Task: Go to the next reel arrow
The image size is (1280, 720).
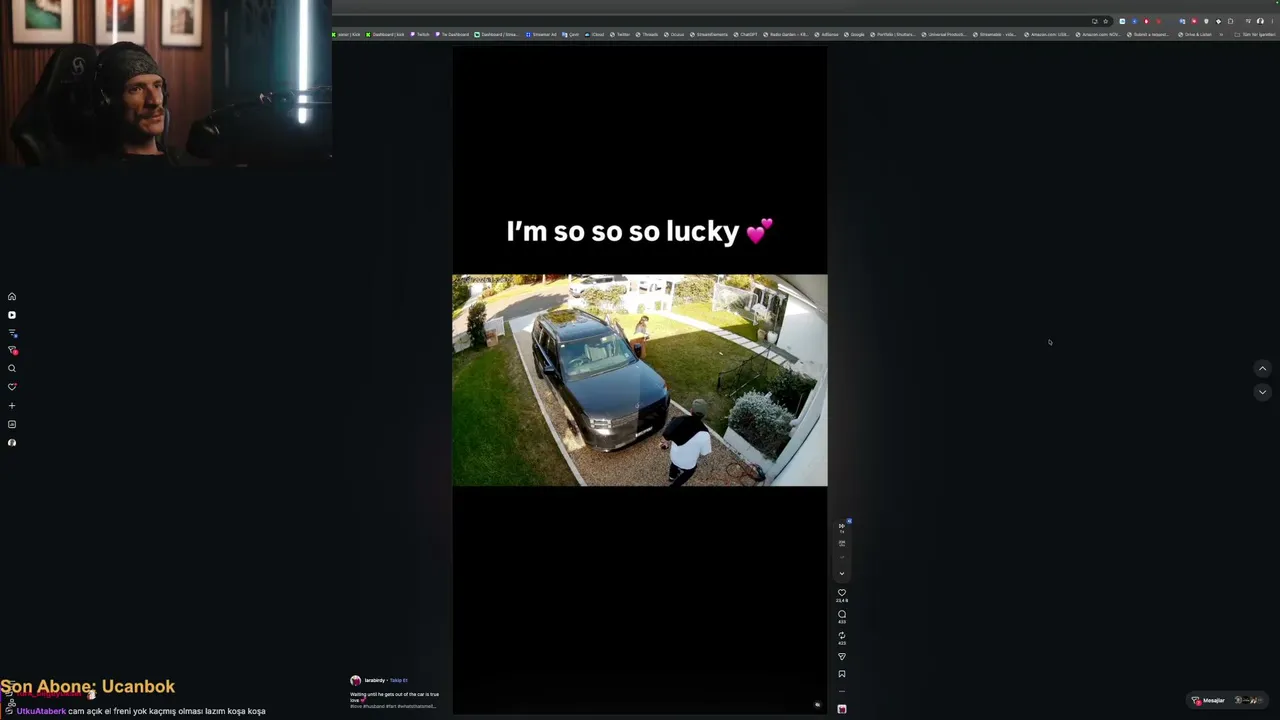Action: tap(1262, 392)
